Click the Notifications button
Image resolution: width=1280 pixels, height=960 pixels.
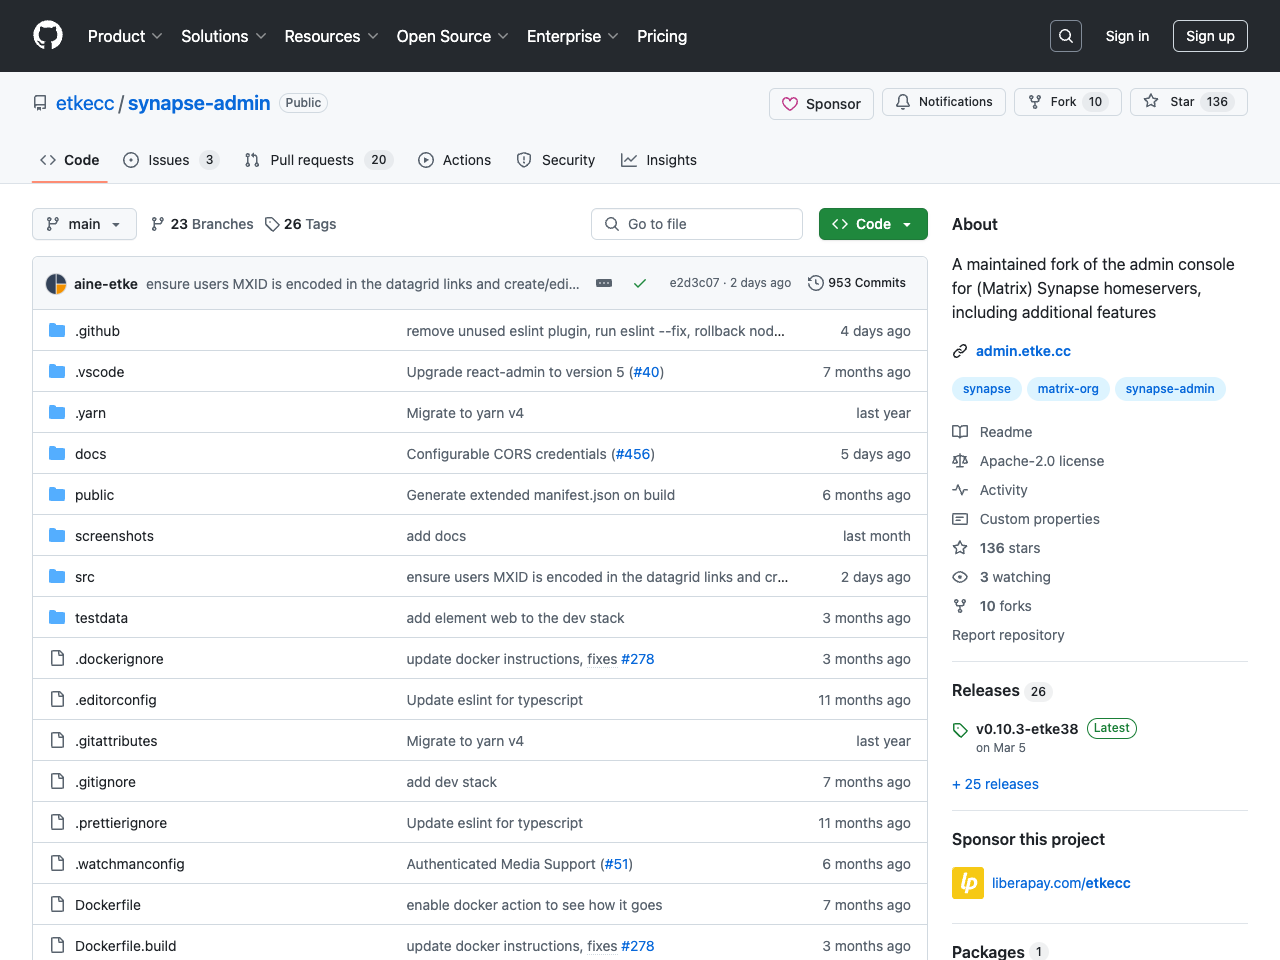(944, 102)
